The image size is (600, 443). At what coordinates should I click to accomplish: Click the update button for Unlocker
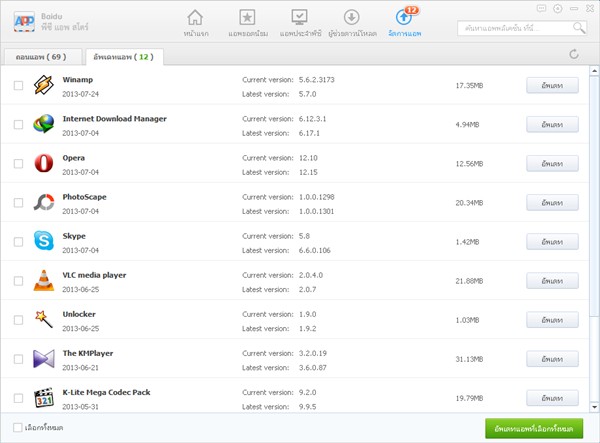coord(552,320)
